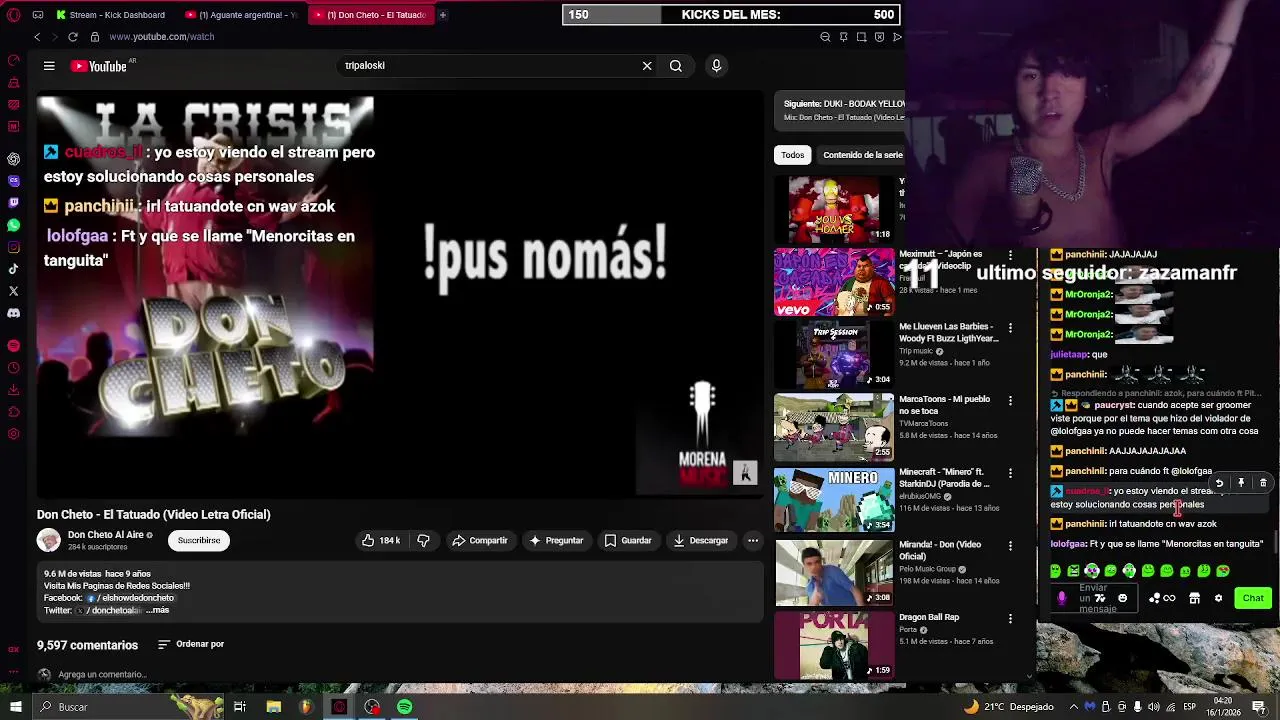The image size is (1280, 720).
Task: Click the pixelated avatar overlay on the video
Action: 746,473
